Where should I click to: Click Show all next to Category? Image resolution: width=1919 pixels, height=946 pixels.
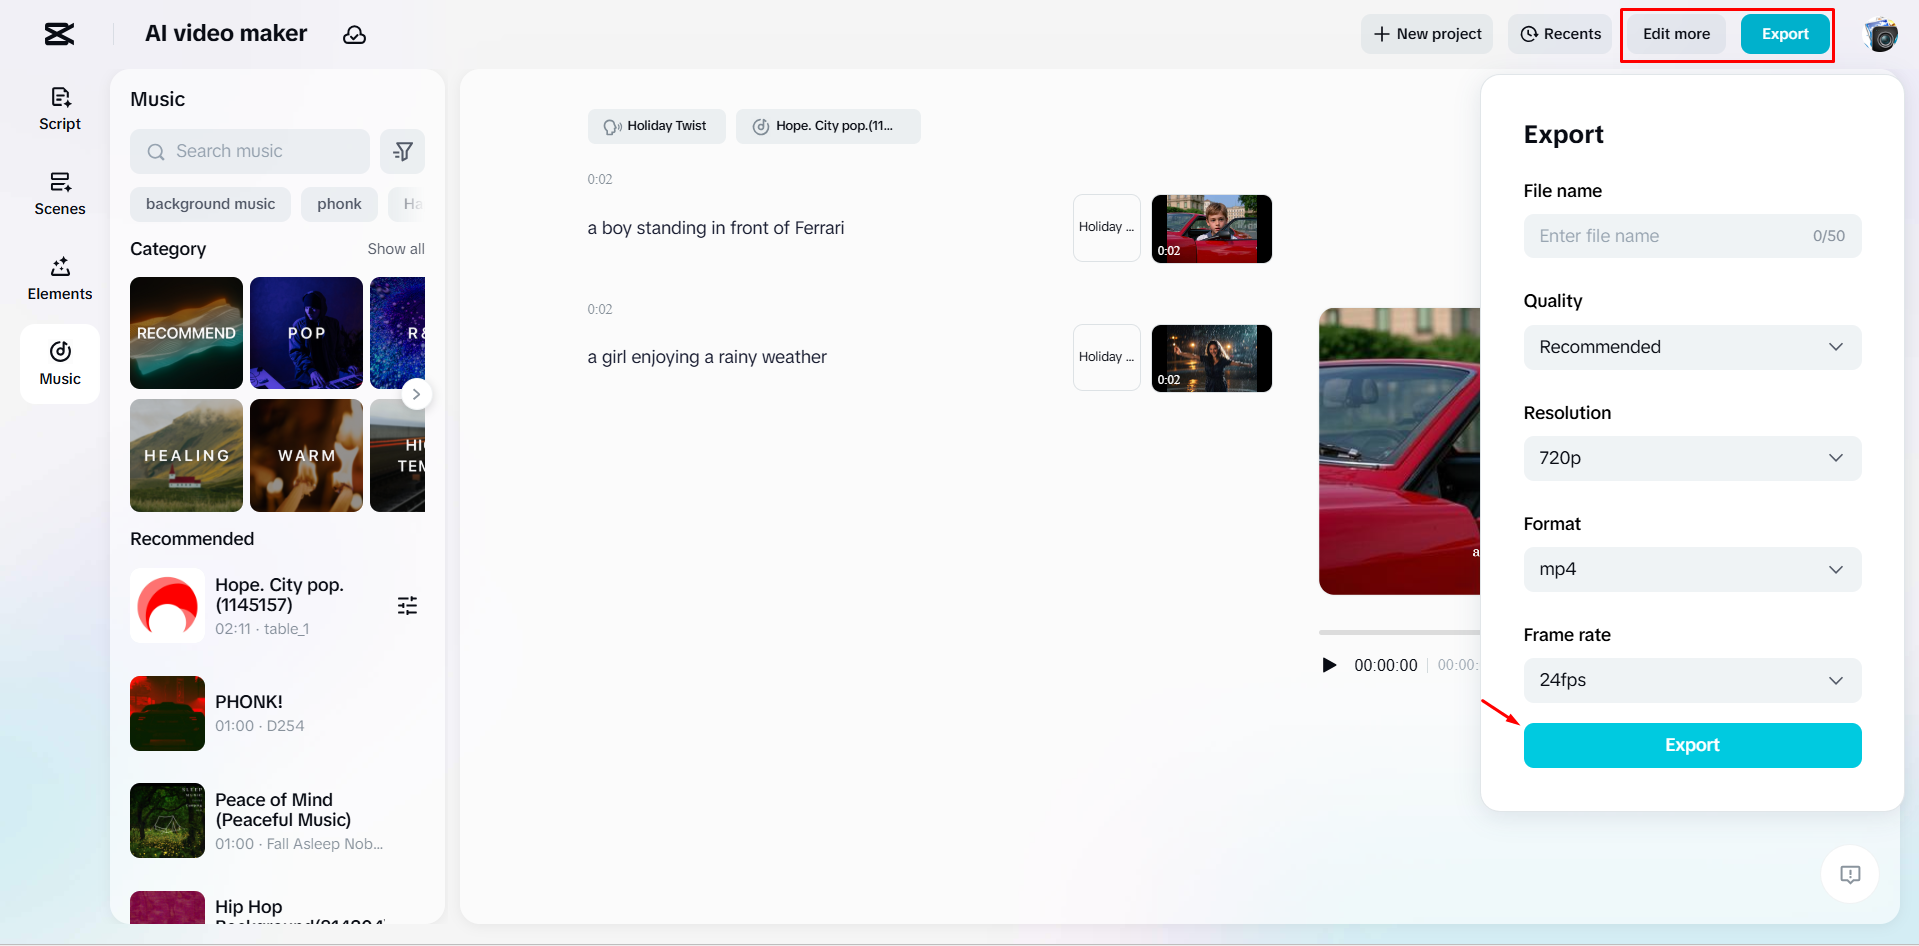pyautogui.click(x=396, y=248)
